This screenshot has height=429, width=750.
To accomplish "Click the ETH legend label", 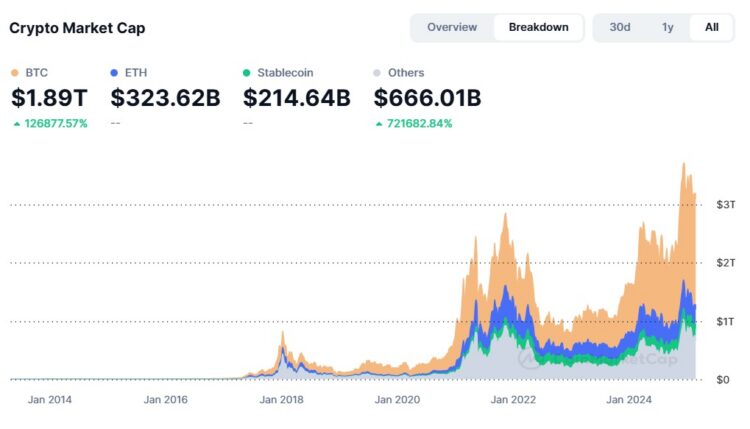I will click(x=136, y=73).
